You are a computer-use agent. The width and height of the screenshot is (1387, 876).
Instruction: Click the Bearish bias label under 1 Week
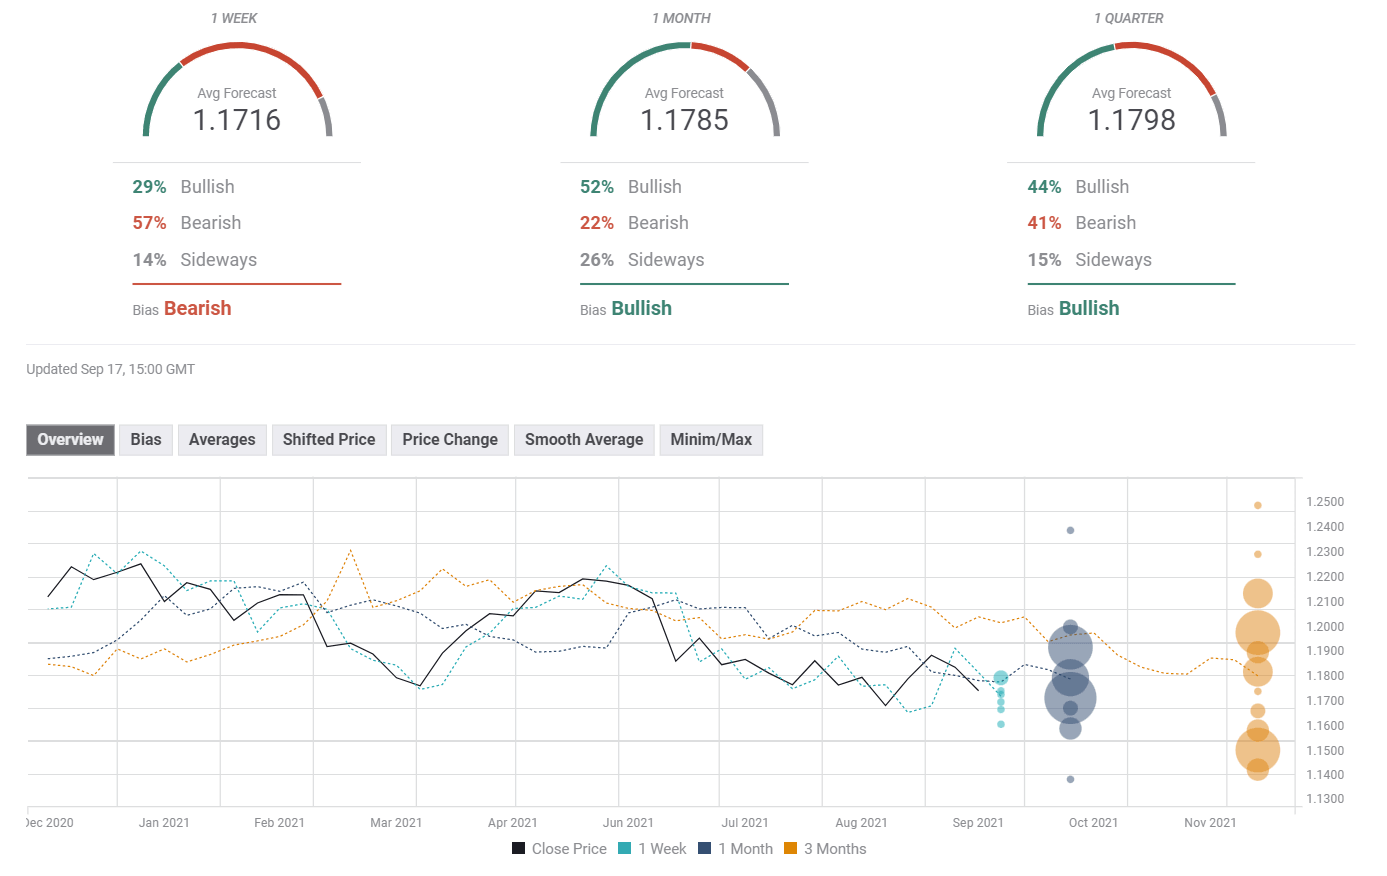pyautogui.click(x=197, y=309)
